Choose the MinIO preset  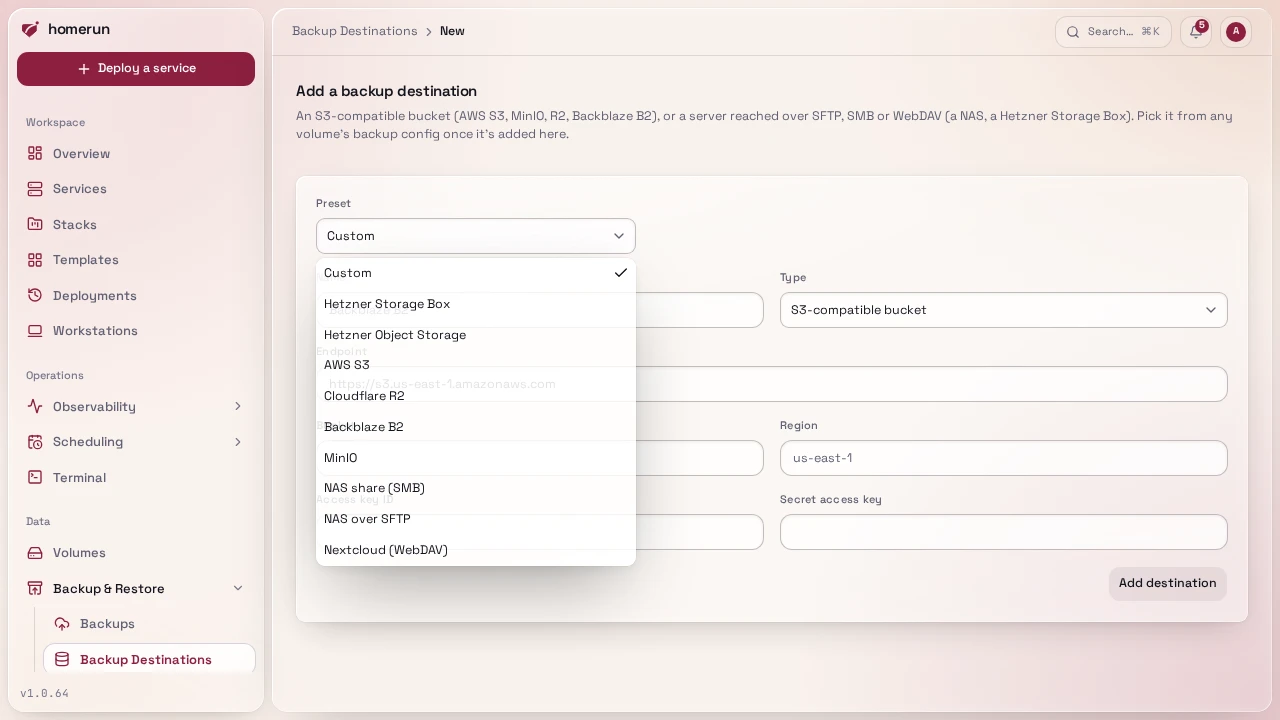pyautogui.click(x=476, y=458)
